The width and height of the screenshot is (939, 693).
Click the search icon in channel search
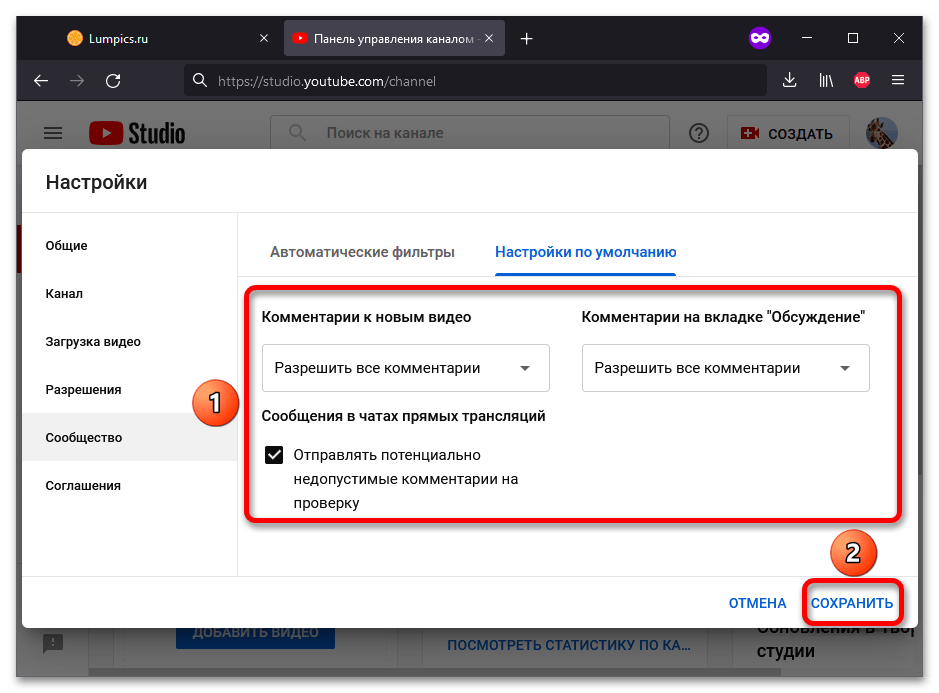[x=297, y=133]
